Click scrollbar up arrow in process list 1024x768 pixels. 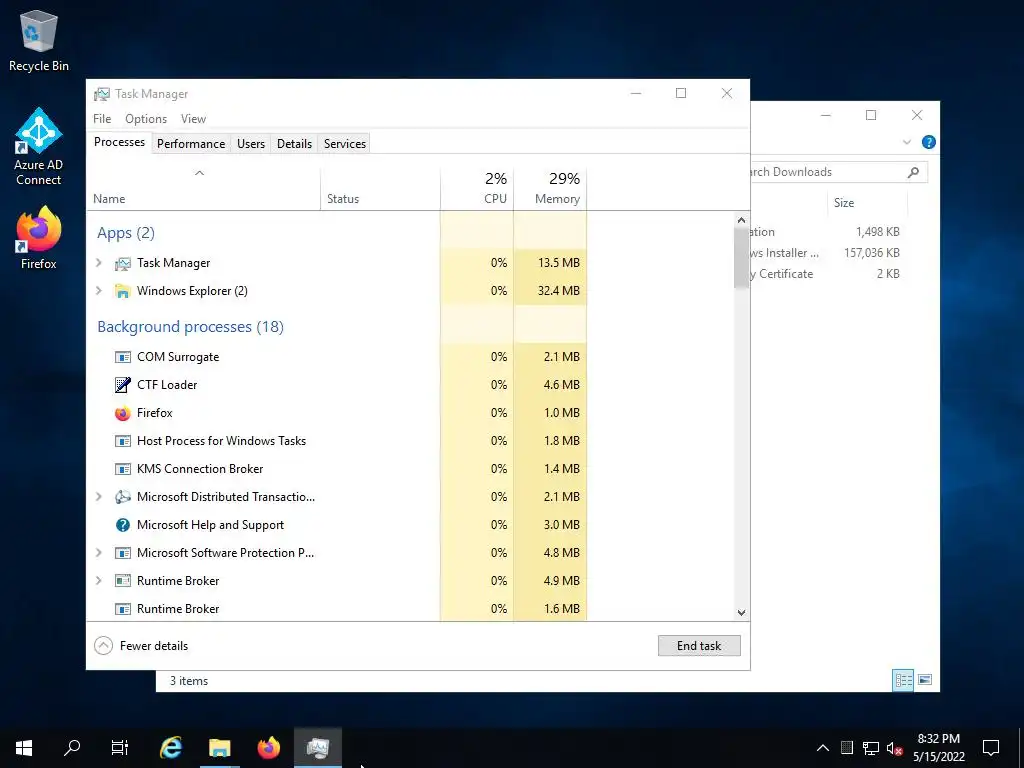click(741, 220)
